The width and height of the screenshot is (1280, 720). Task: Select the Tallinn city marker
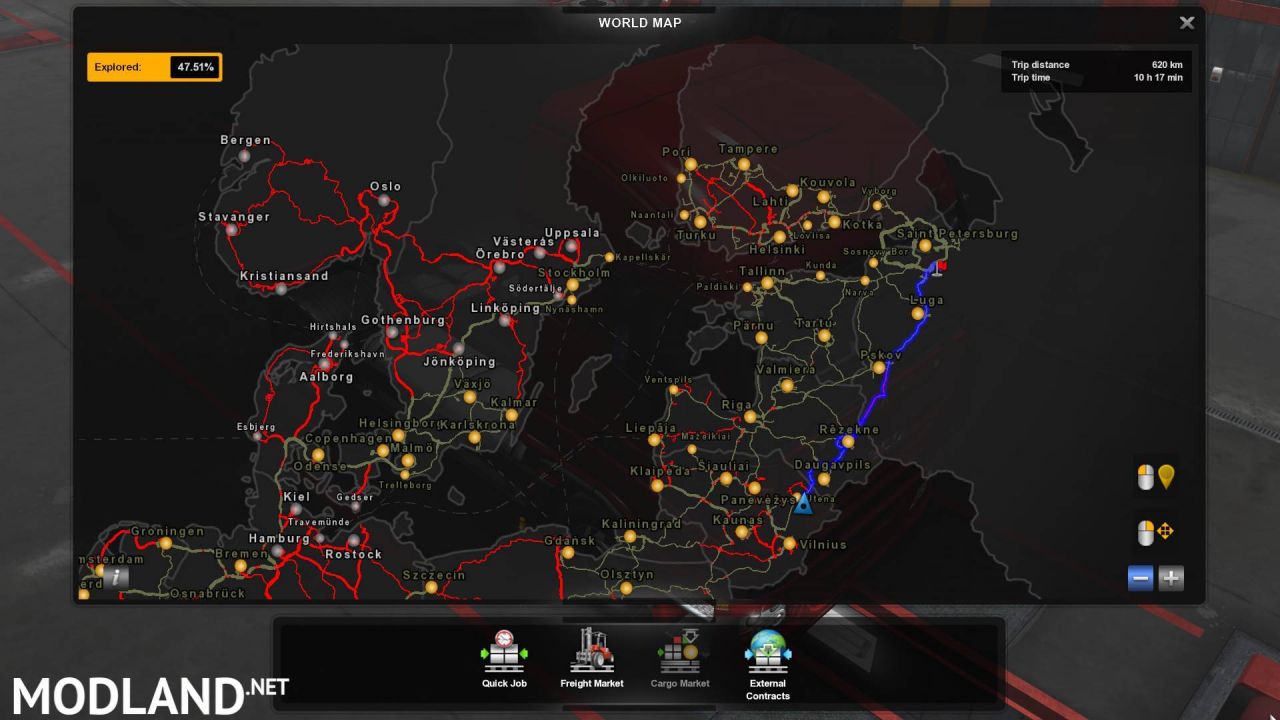(x=767, y=284)
